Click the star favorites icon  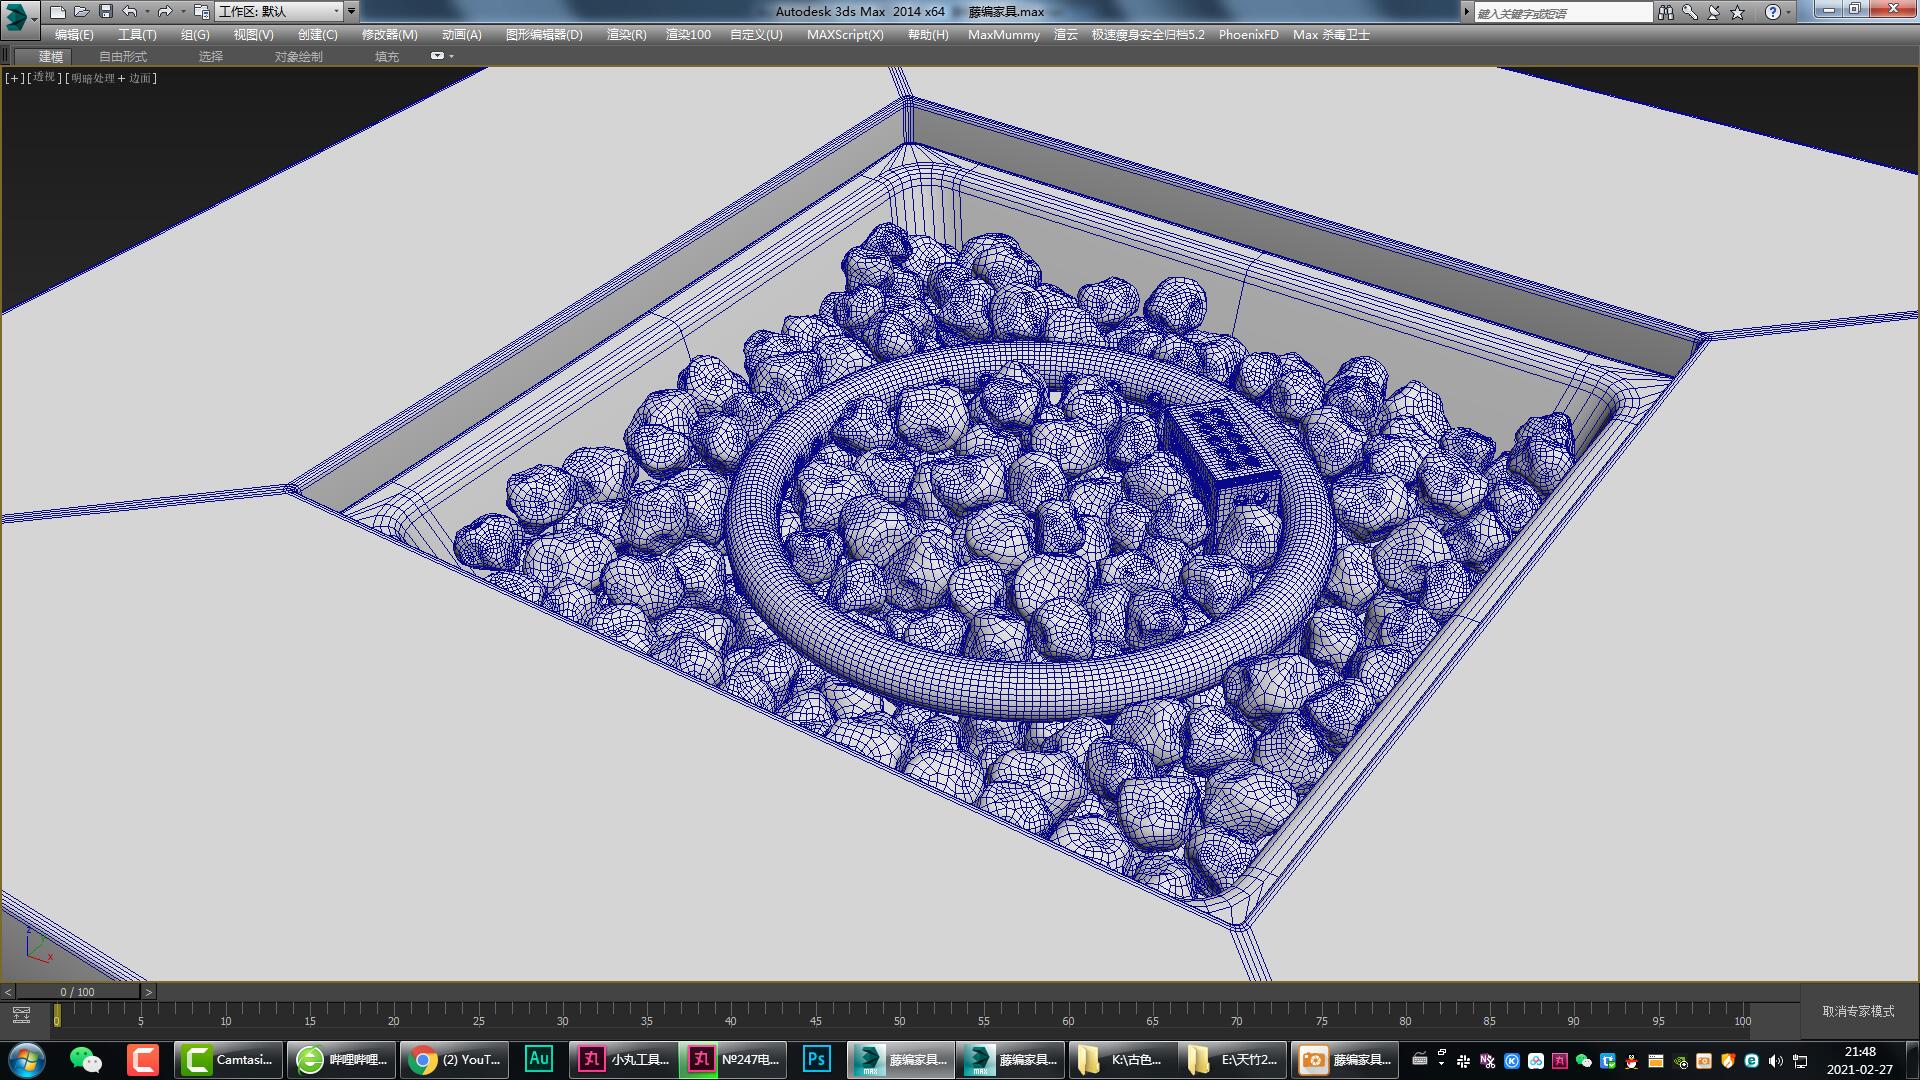(x=1737, y=12)
